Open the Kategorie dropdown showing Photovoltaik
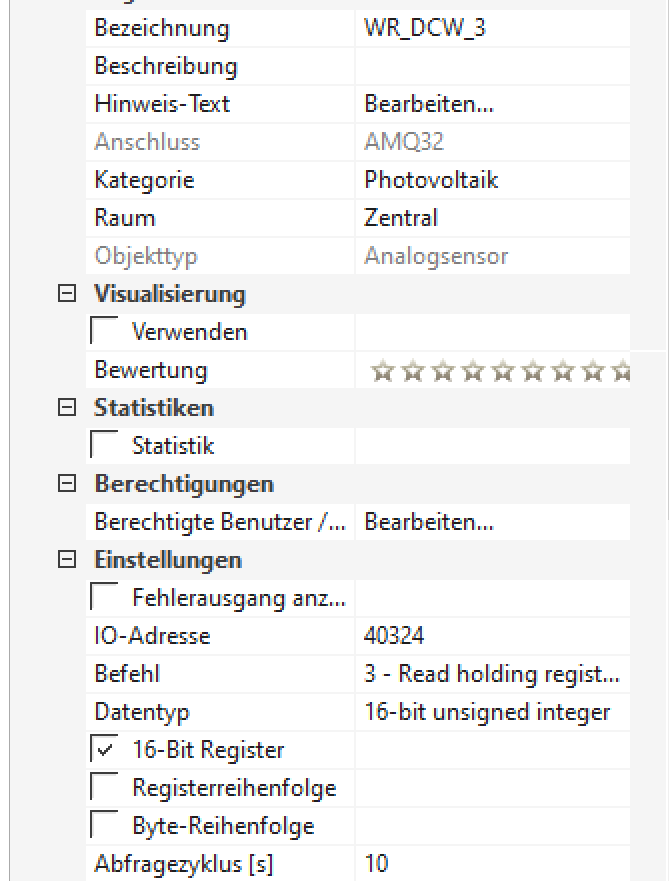The width and height of the screenshot is (669, 881). pos(492,181)
